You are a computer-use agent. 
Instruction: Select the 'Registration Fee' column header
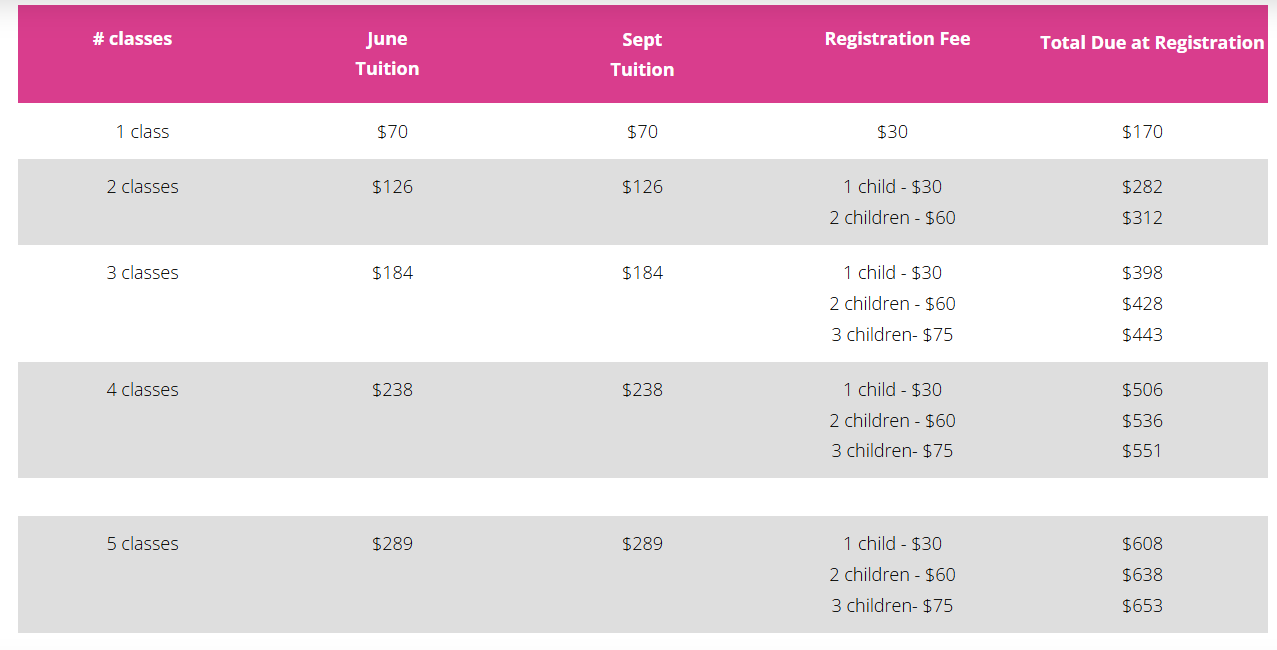pyautogui.click(x=897, y=39)
